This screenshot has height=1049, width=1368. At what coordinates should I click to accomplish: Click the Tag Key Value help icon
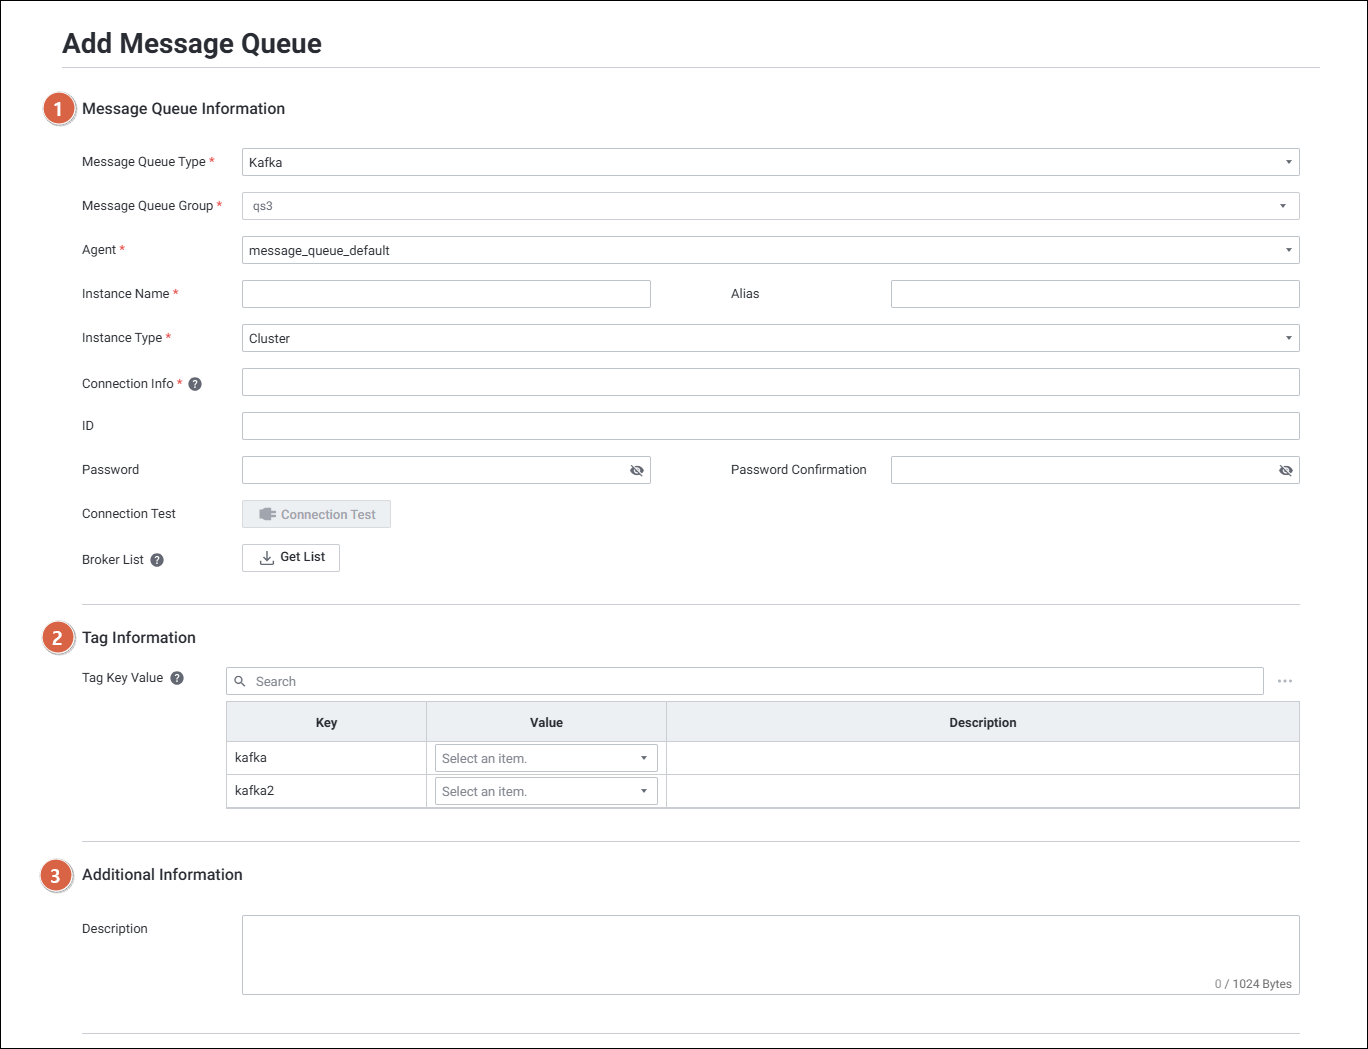click(177, 678)
